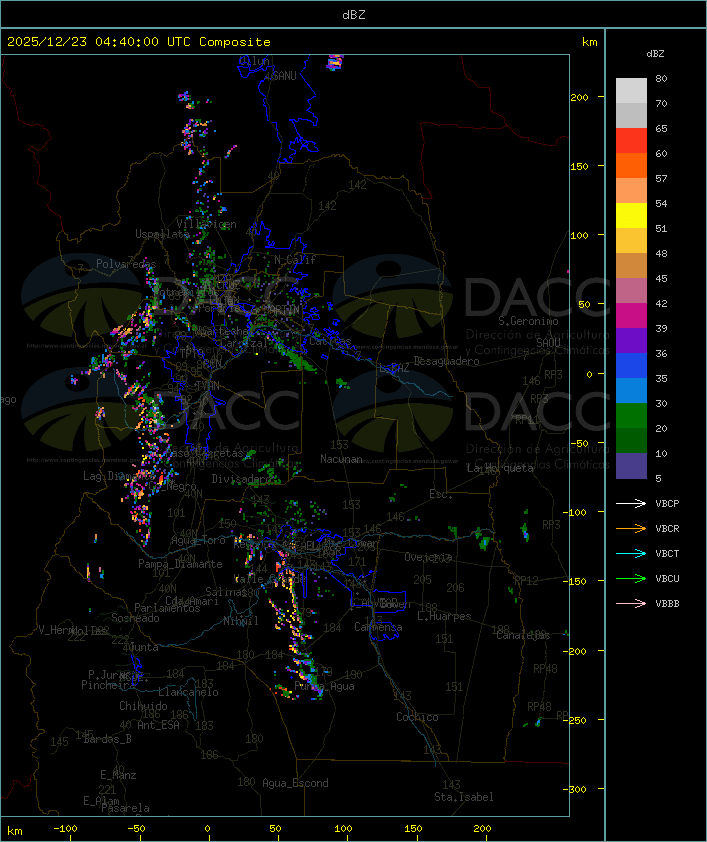Pick the gray 65-70 dBZ swatch

coord(631,115)
